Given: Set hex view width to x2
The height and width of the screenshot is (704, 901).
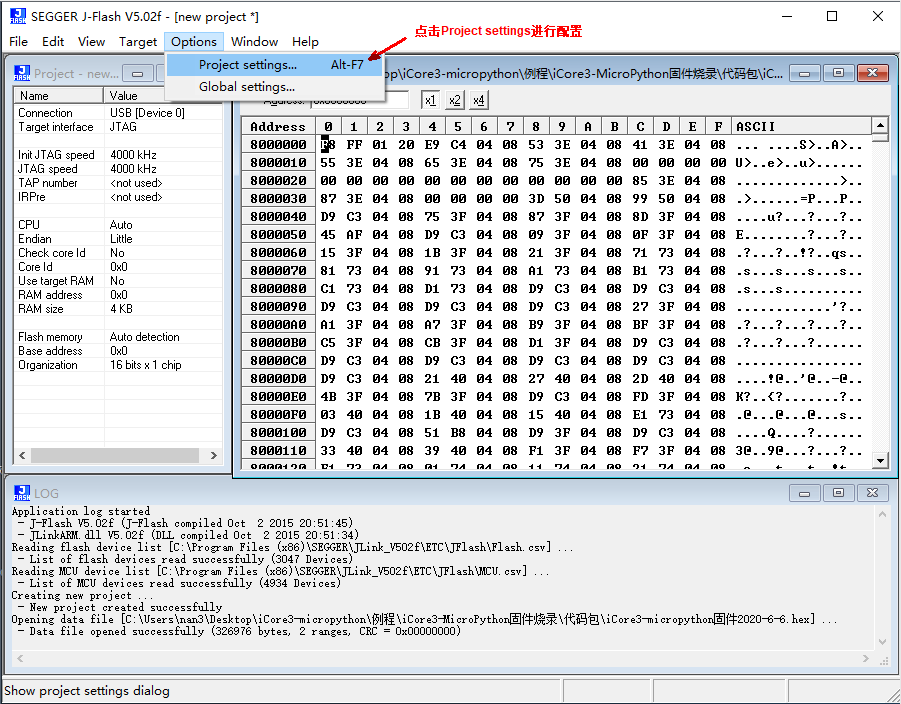Looking at the screenshot, I should [455, 100].
